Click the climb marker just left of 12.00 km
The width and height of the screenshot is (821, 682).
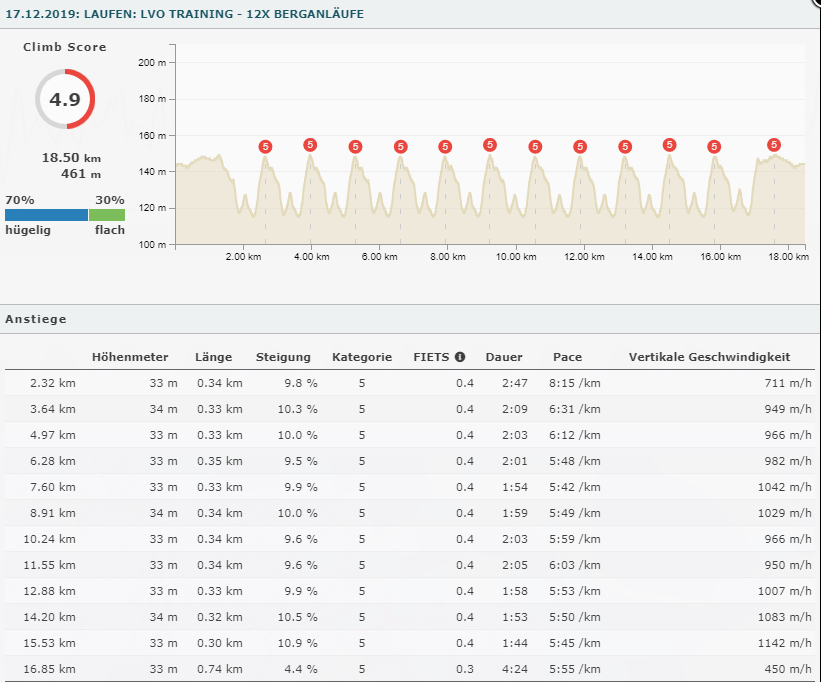(x=580, y=147)
